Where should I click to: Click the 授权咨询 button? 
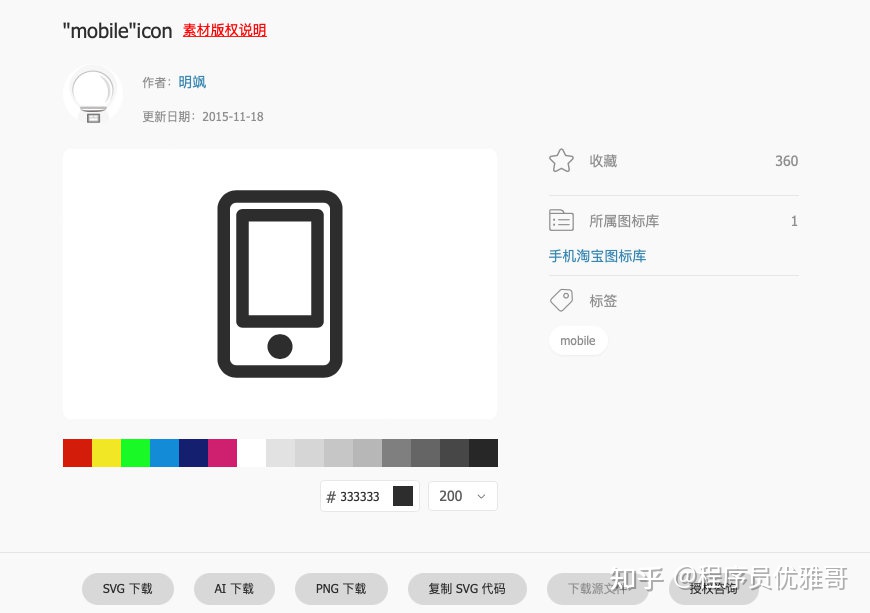[x=714, y=589]
